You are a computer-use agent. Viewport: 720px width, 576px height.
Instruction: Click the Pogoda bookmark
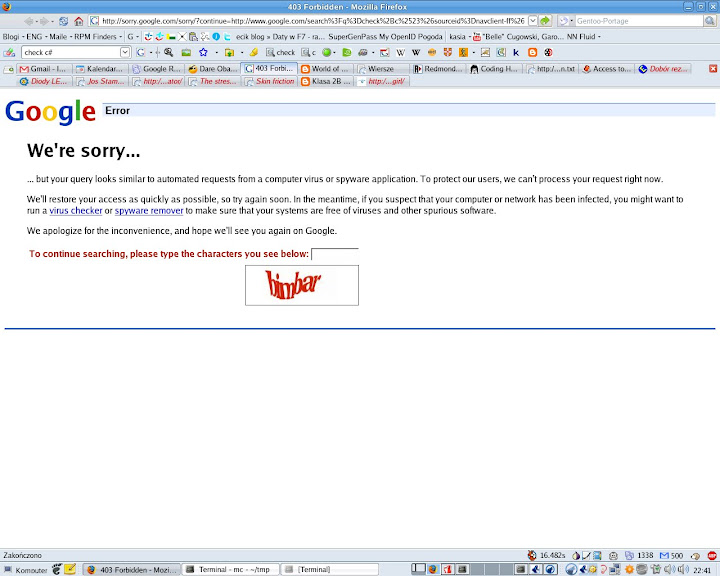pyautogui.click(x=430, y=37)
